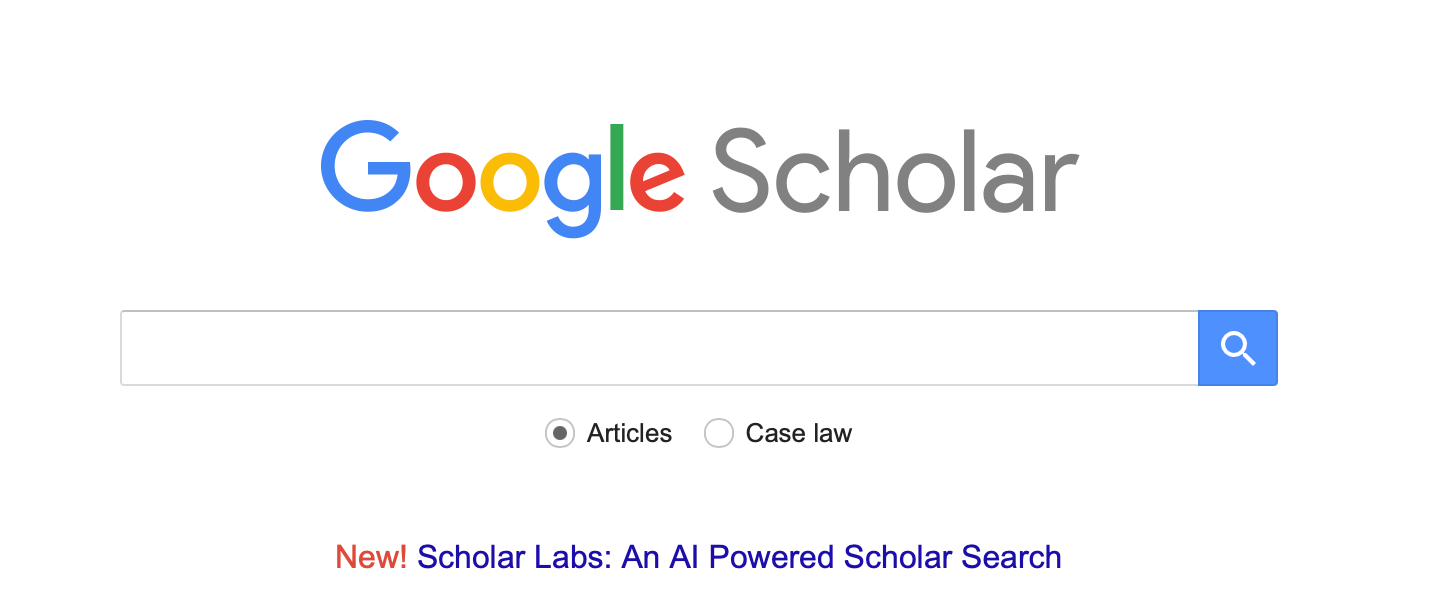Select the Articles radio button
This screenshot has width=1434, height=610.
[x=560, y=433]
